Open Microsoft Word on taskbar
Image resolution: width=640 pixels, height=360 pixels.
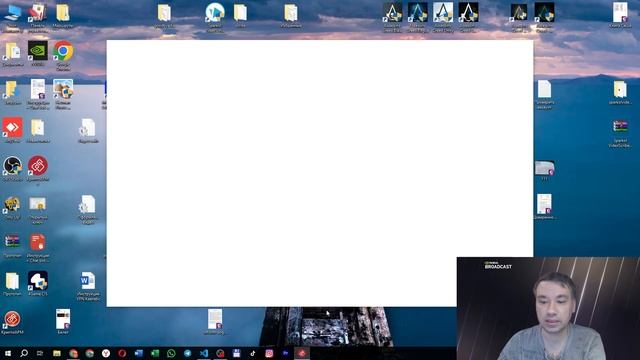[139, 353]
